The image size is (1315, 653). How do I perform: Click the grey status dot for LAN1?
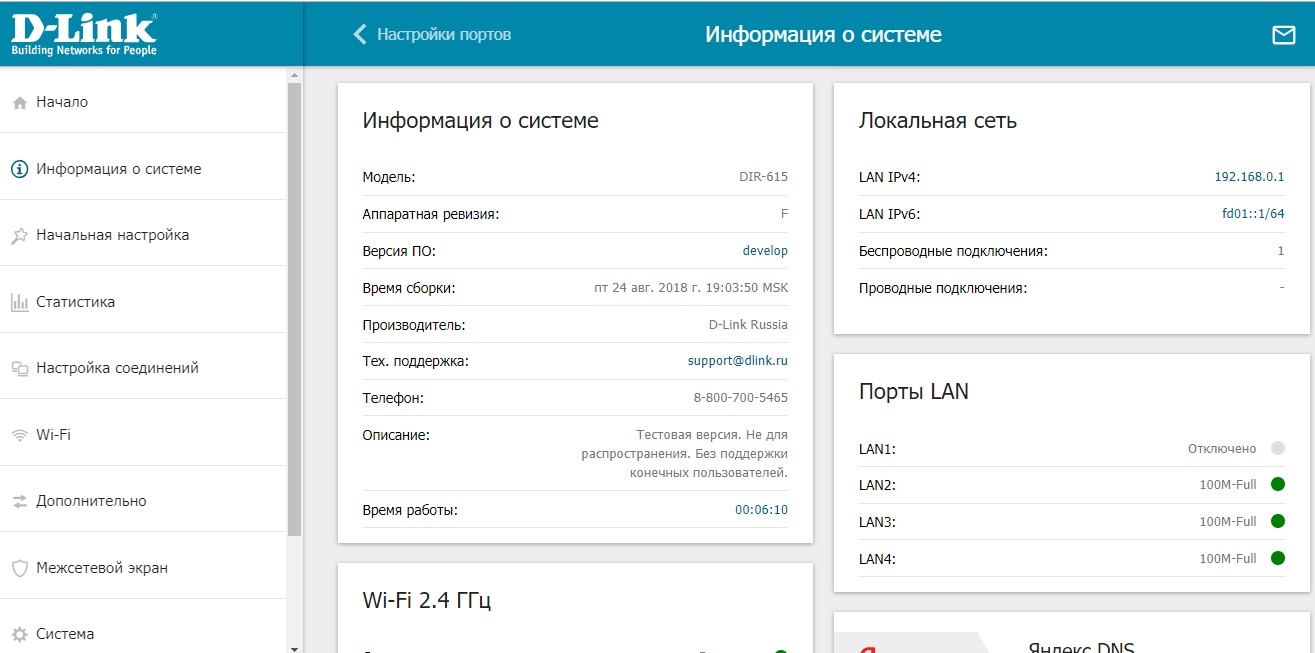pos(1277,448)
